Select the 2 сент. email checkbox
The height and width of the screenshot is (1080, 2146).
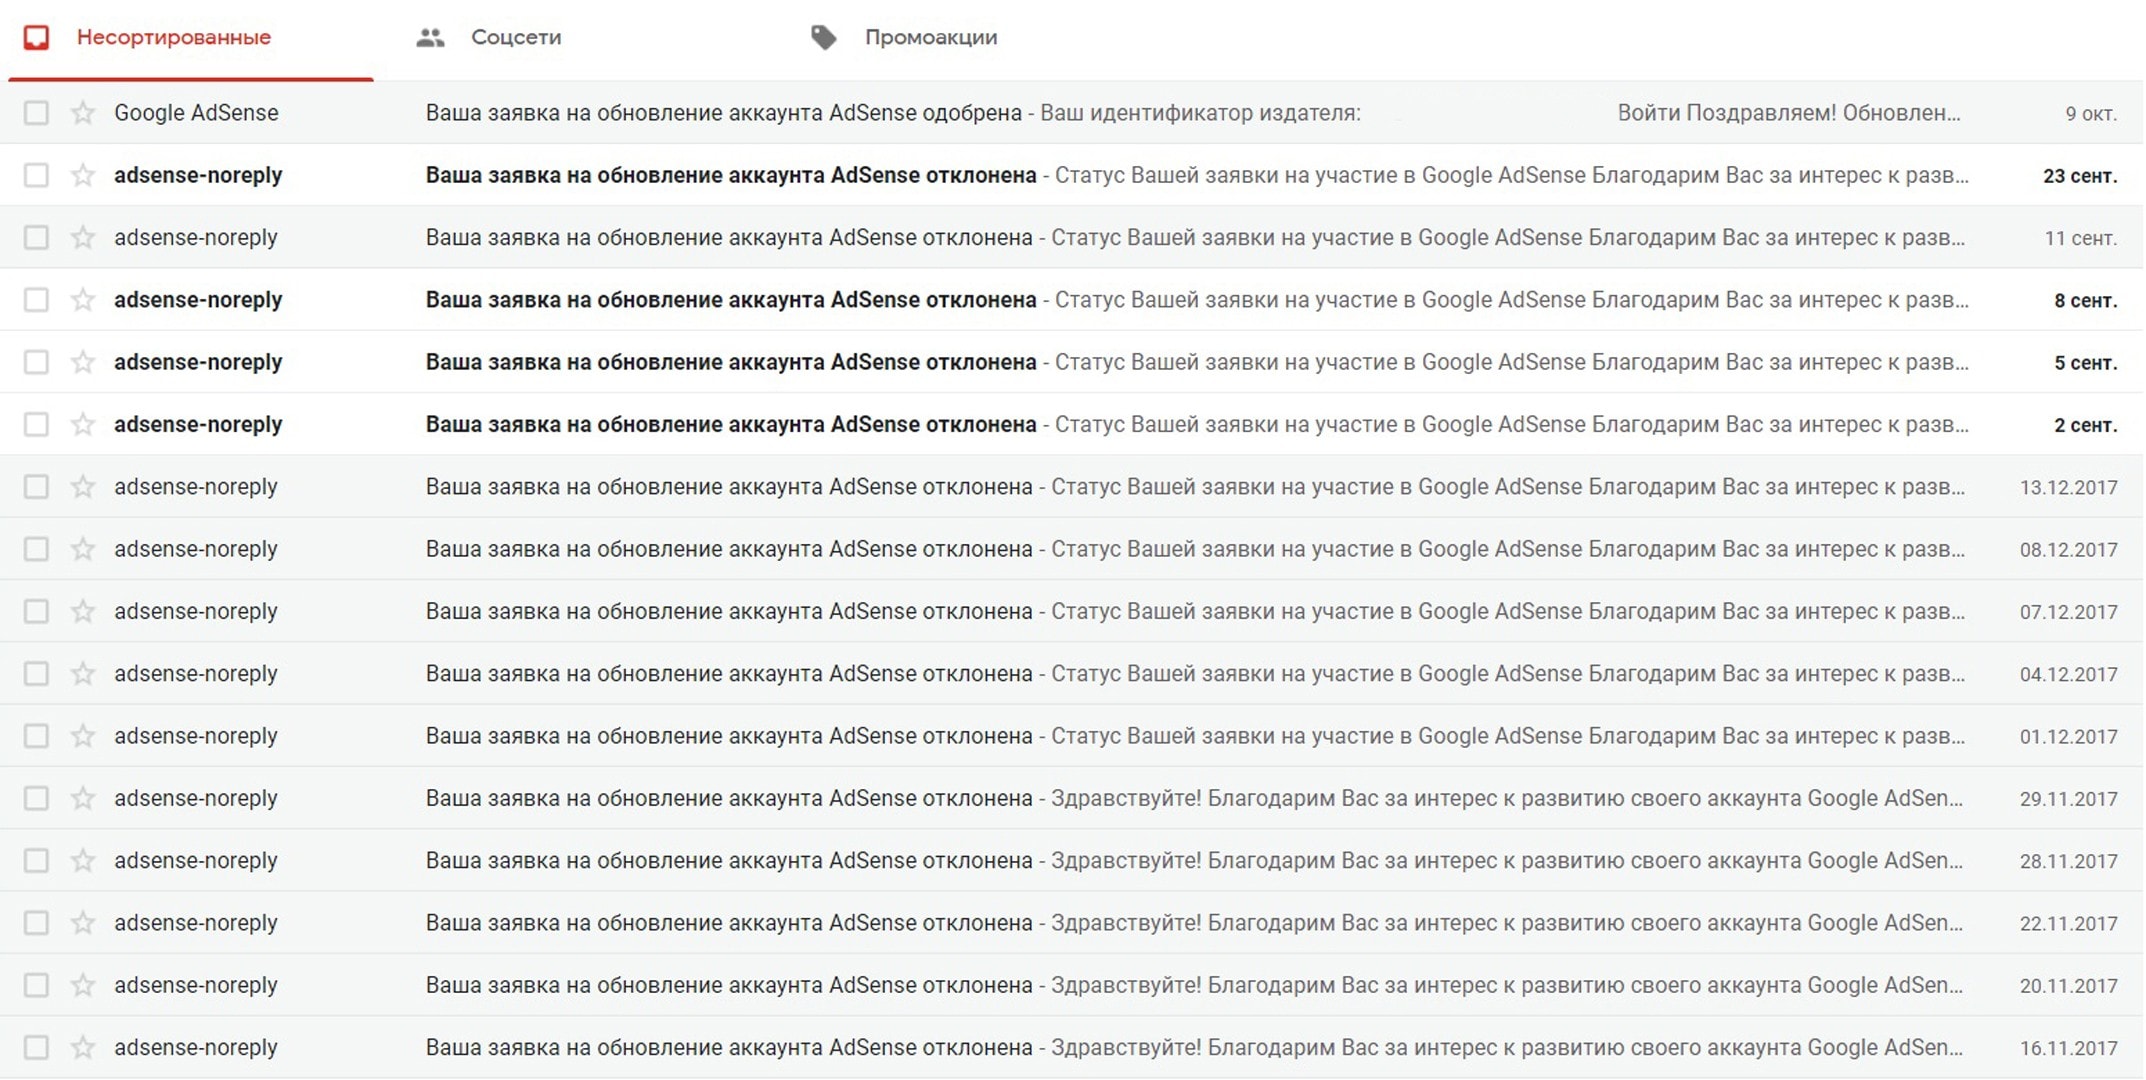[x=36, y=424]
